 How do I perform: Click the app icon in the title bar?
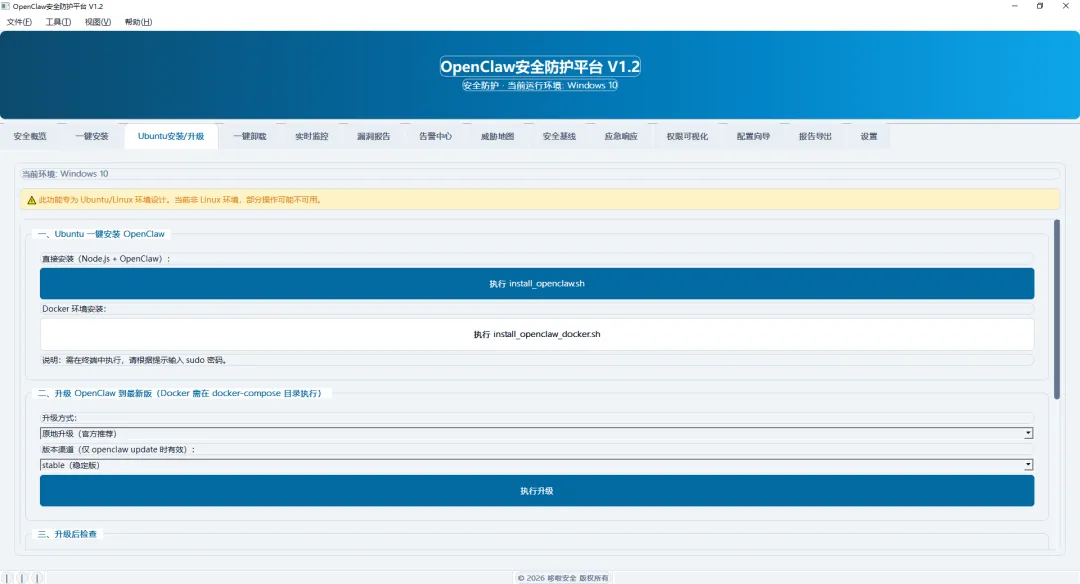click(6, 6)
